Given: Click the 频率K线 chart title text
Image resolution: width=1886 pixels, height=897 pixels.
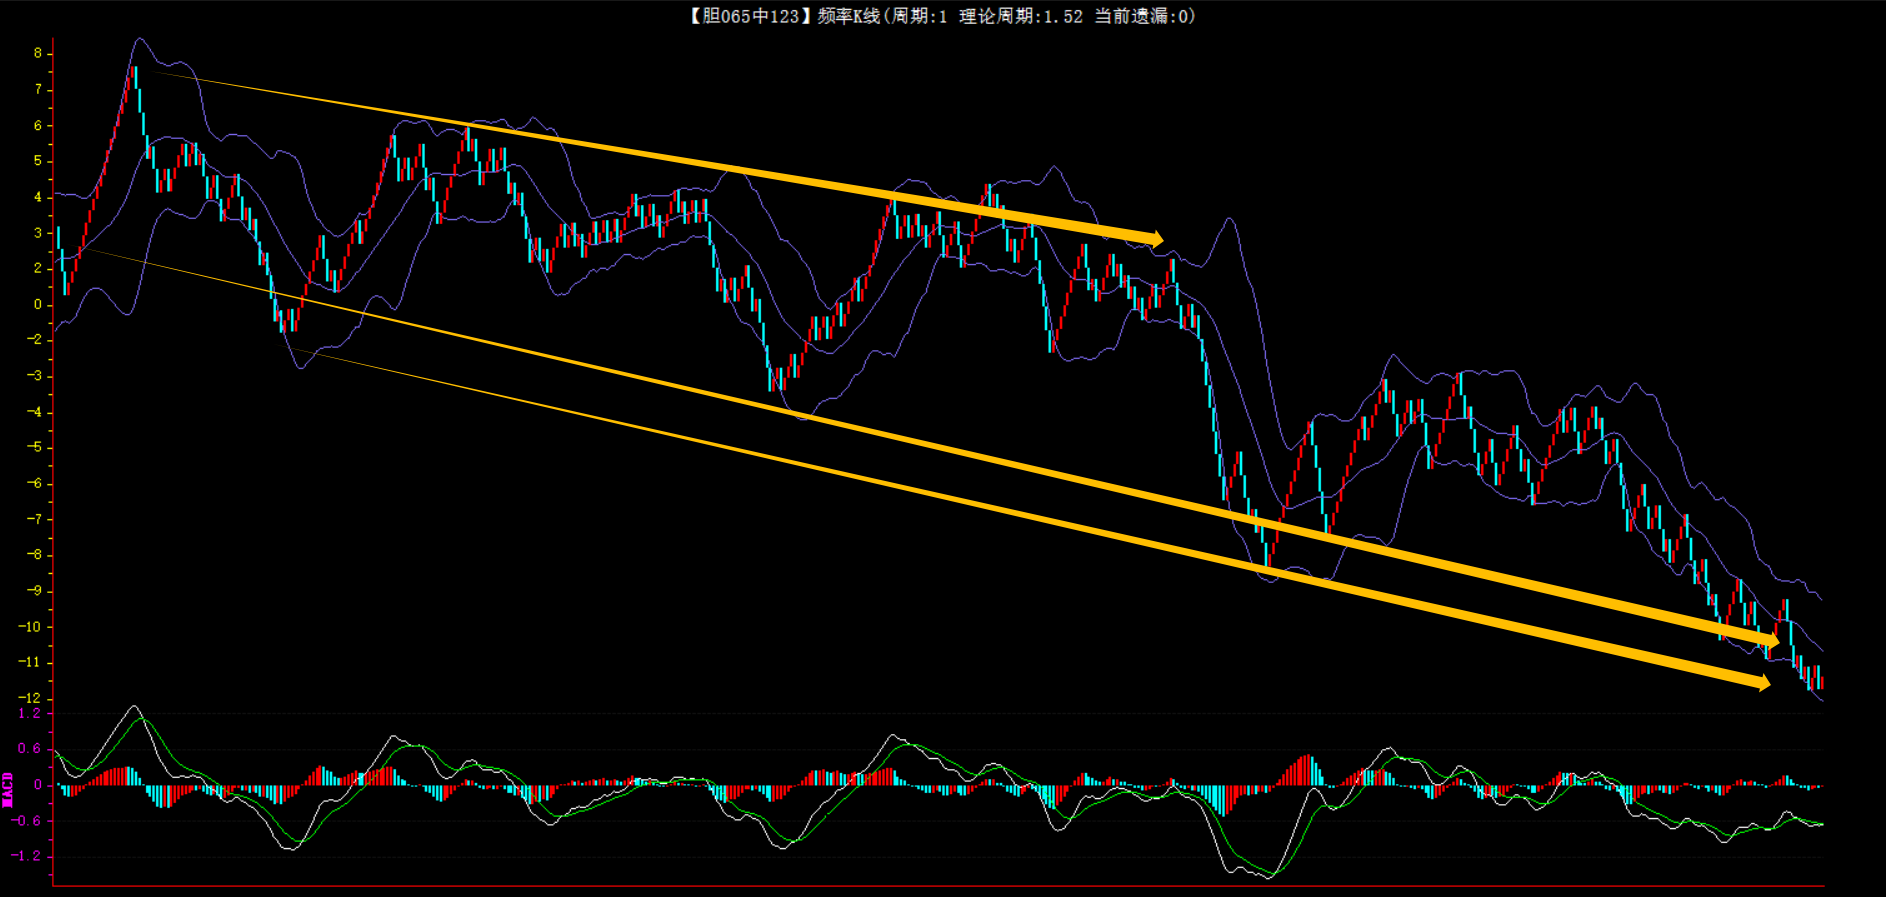Looking at the screenshot, I should point(849,16).
